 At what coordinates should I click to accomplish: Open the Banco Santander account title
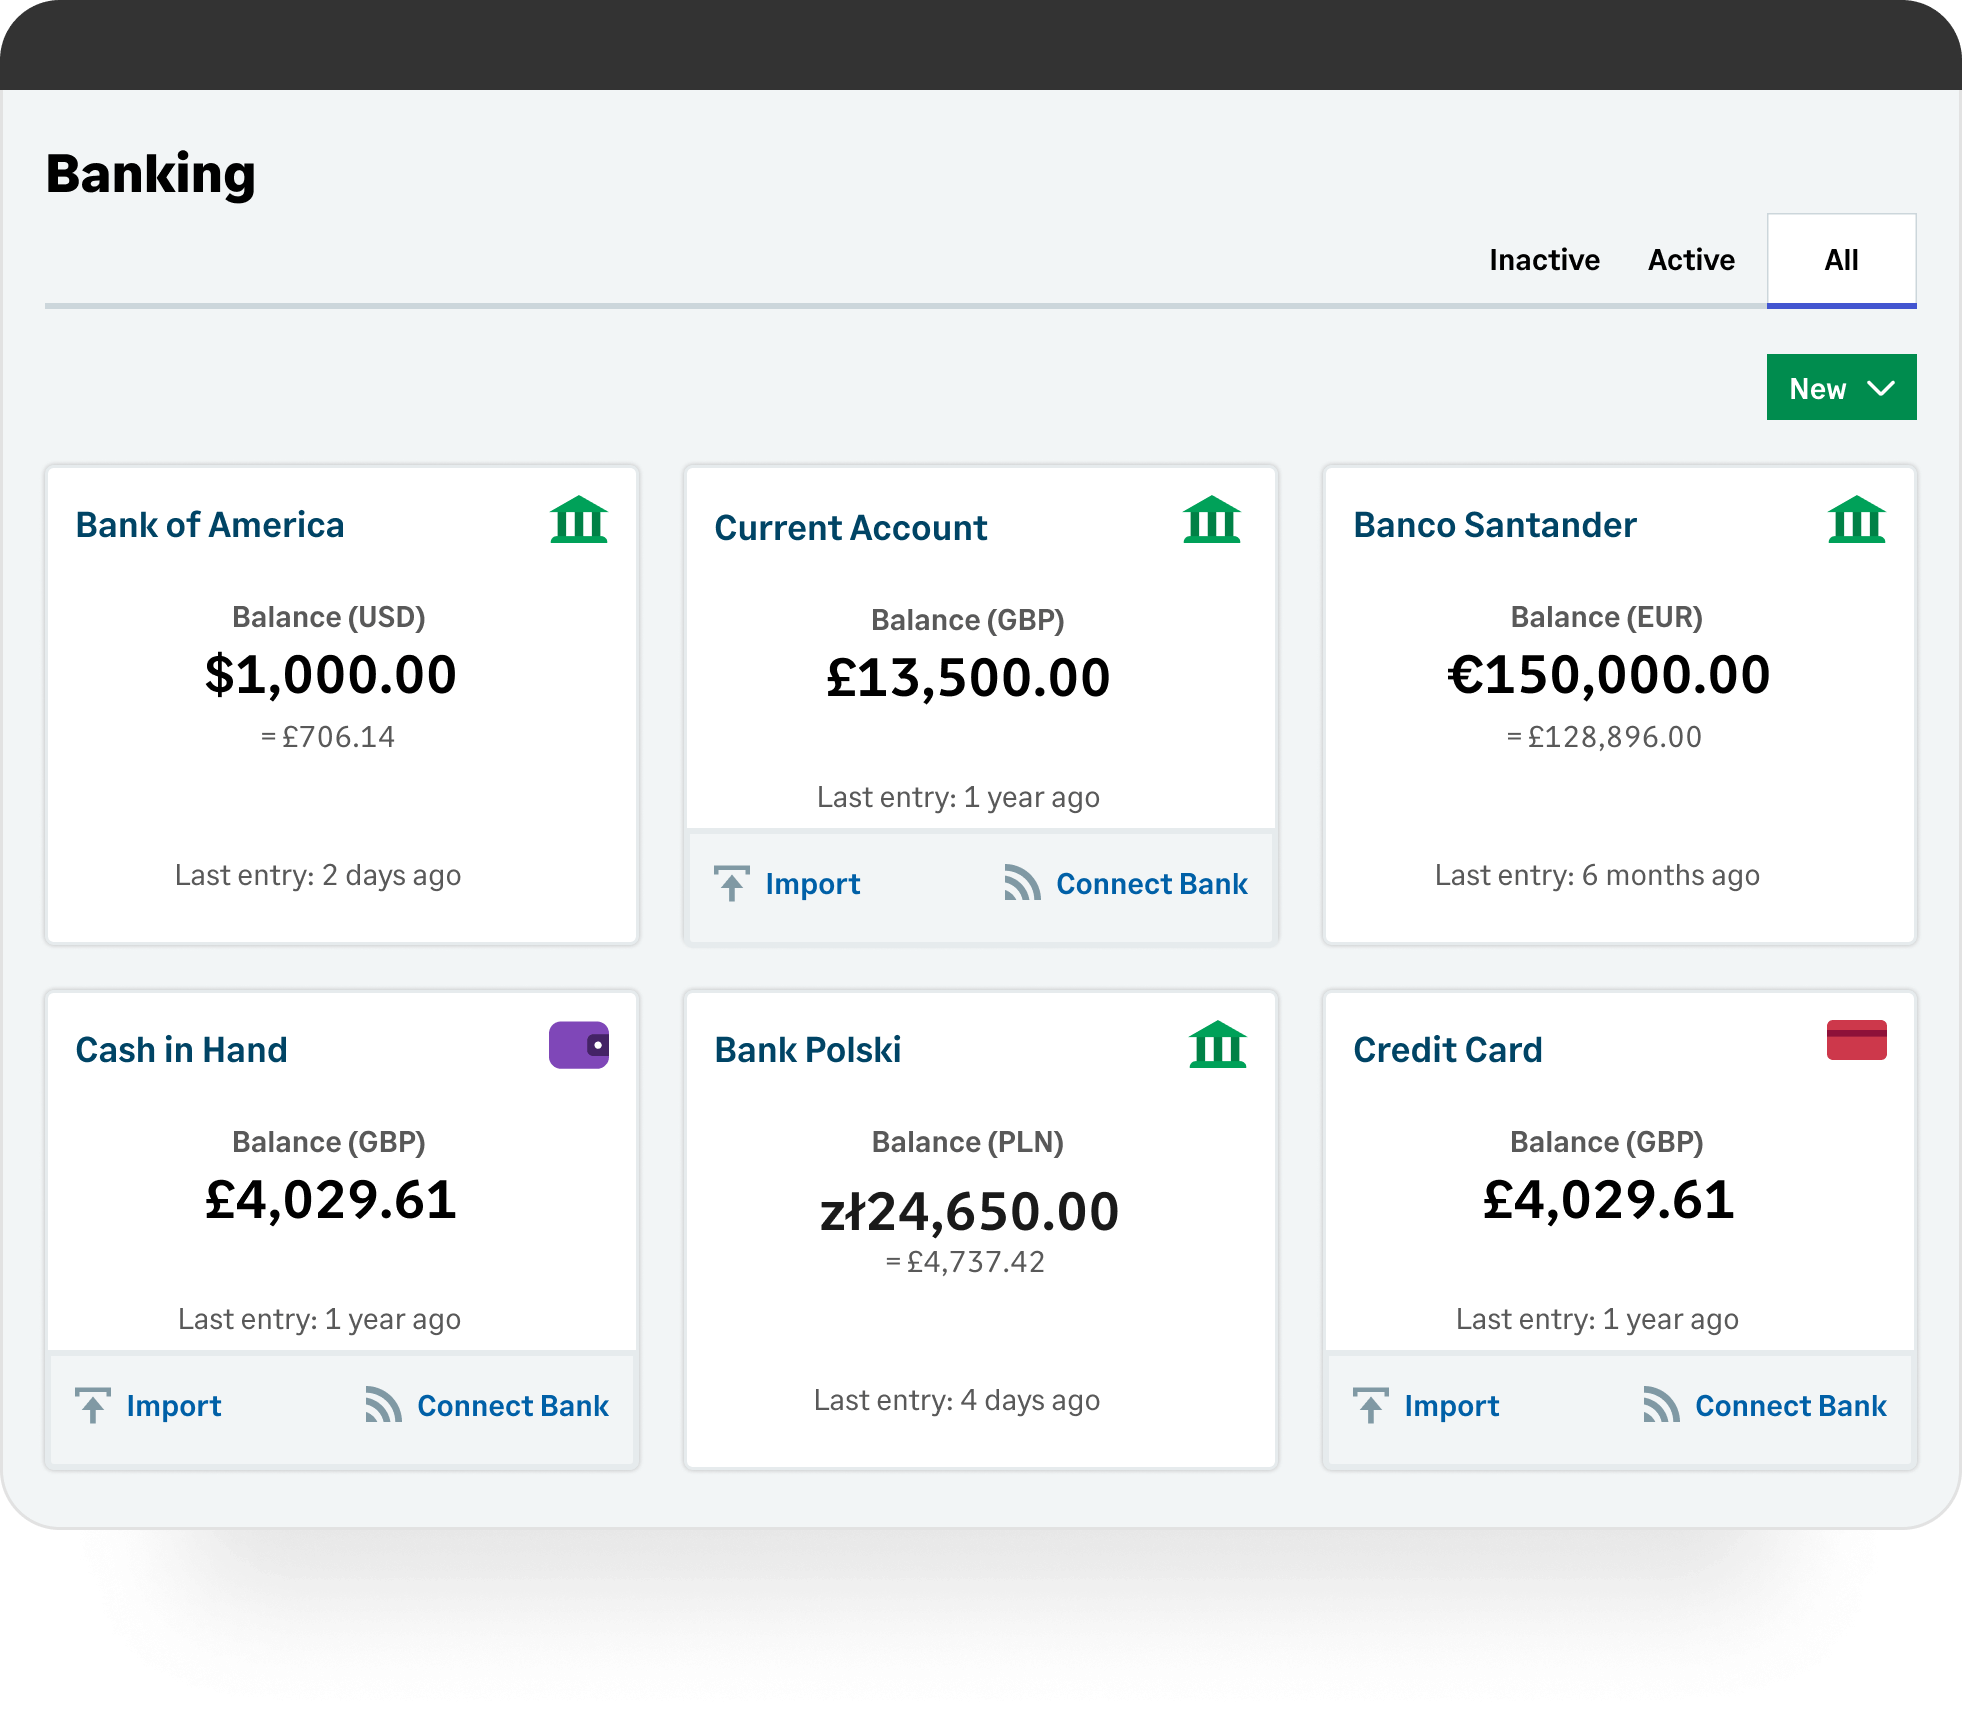(1494, 525)
